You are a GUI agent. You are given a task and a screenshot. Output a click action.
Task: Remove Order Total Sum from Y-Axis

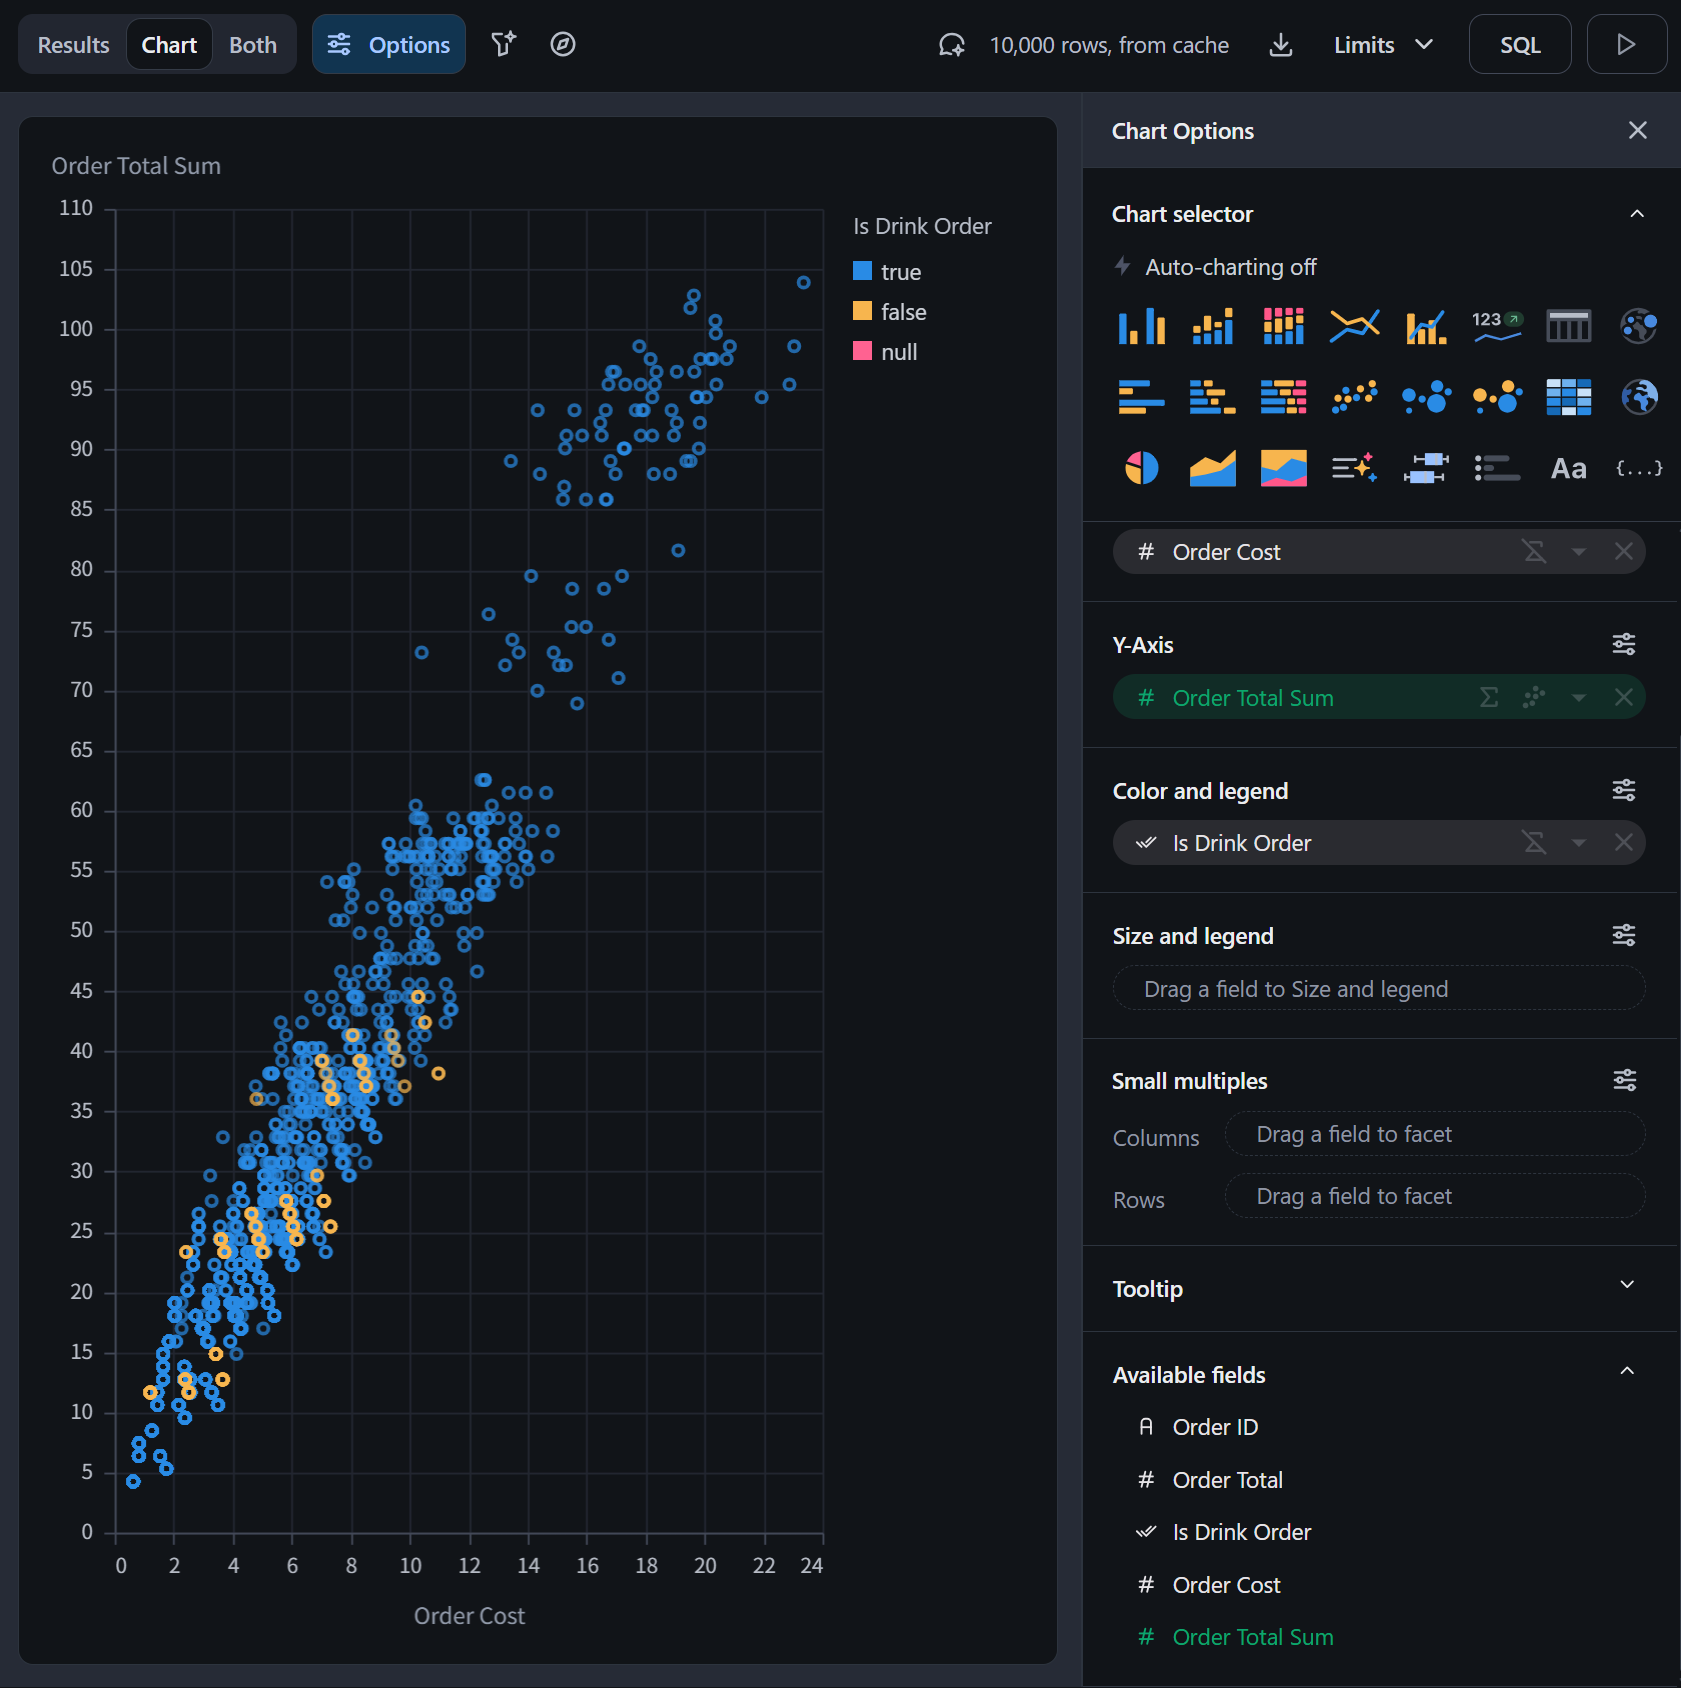click(1623, 698)
